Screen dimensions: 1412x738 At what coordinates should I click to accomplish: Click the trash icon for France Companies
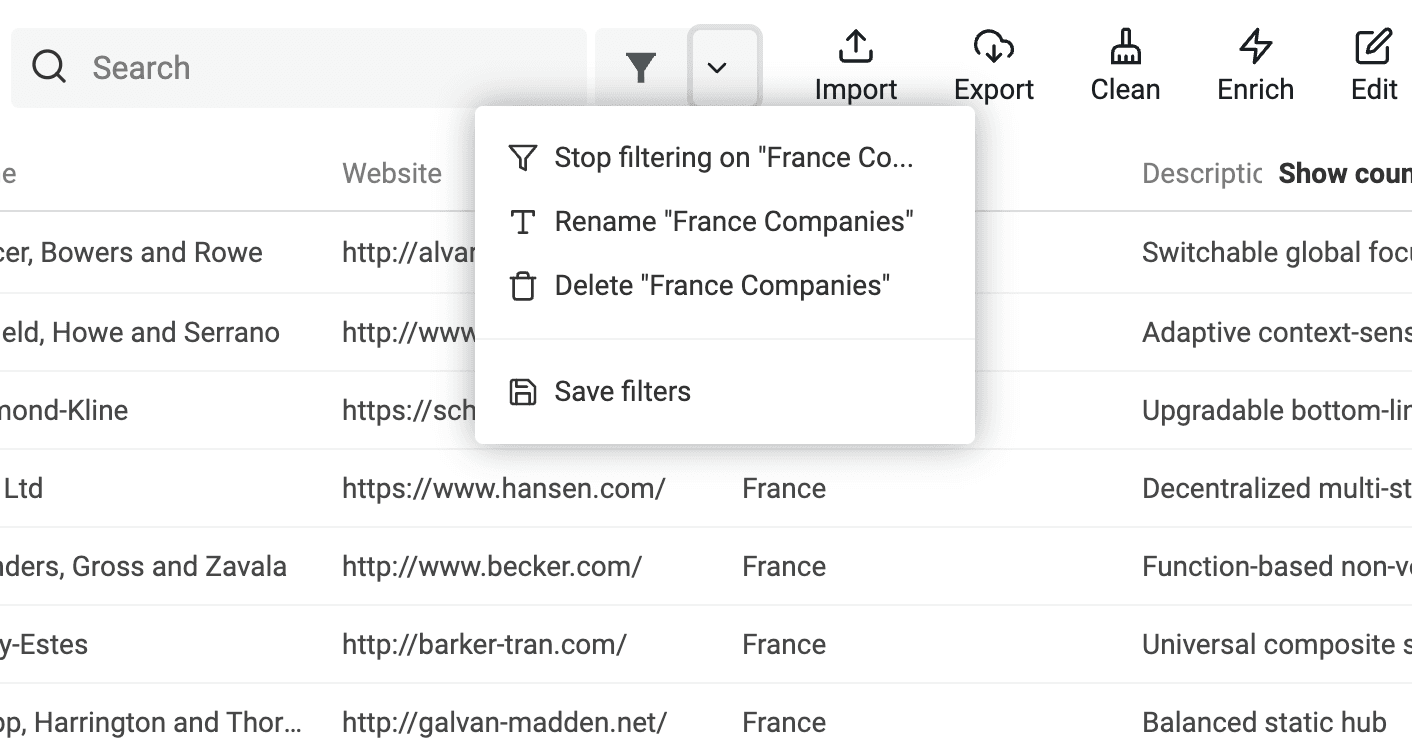(522, 286)
